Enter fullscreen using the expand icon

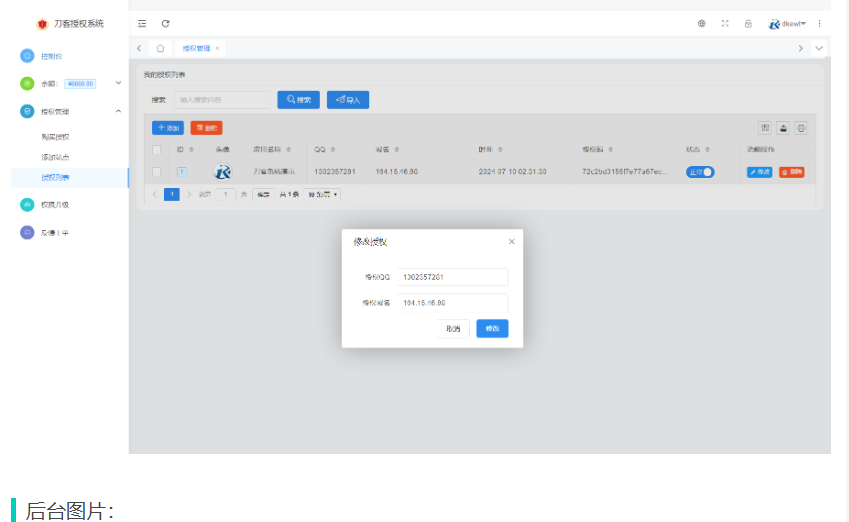[725, 23]
